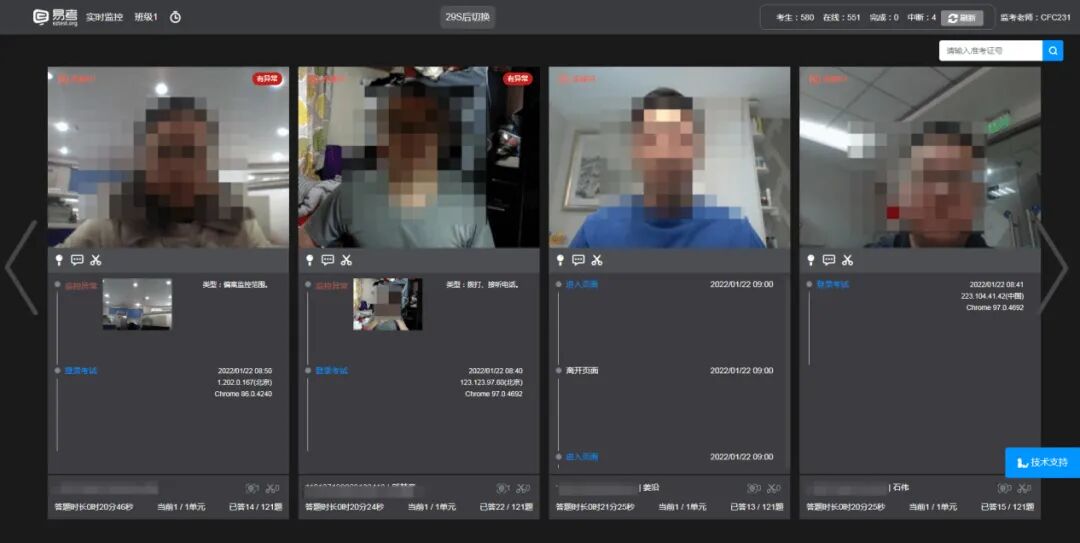Viewport: 1080px width, 543px height.
Task: Click the 登录考试 link dated 2022/01/22 08:40
Action: tap(331, 371)
